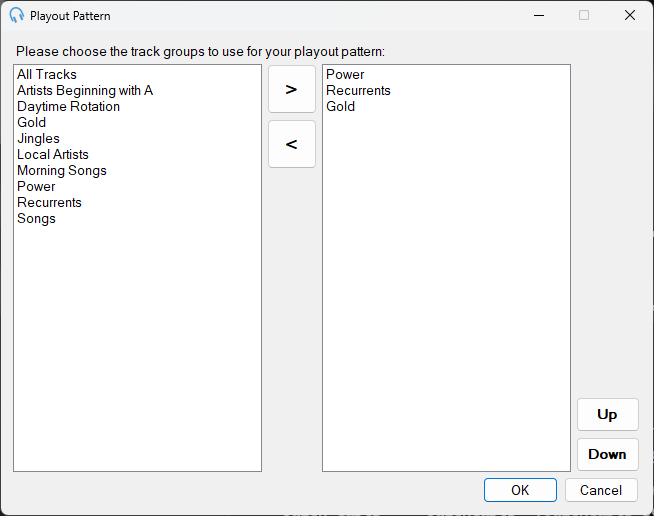Confirm the pattern with OK

click(x=520, y=490)
